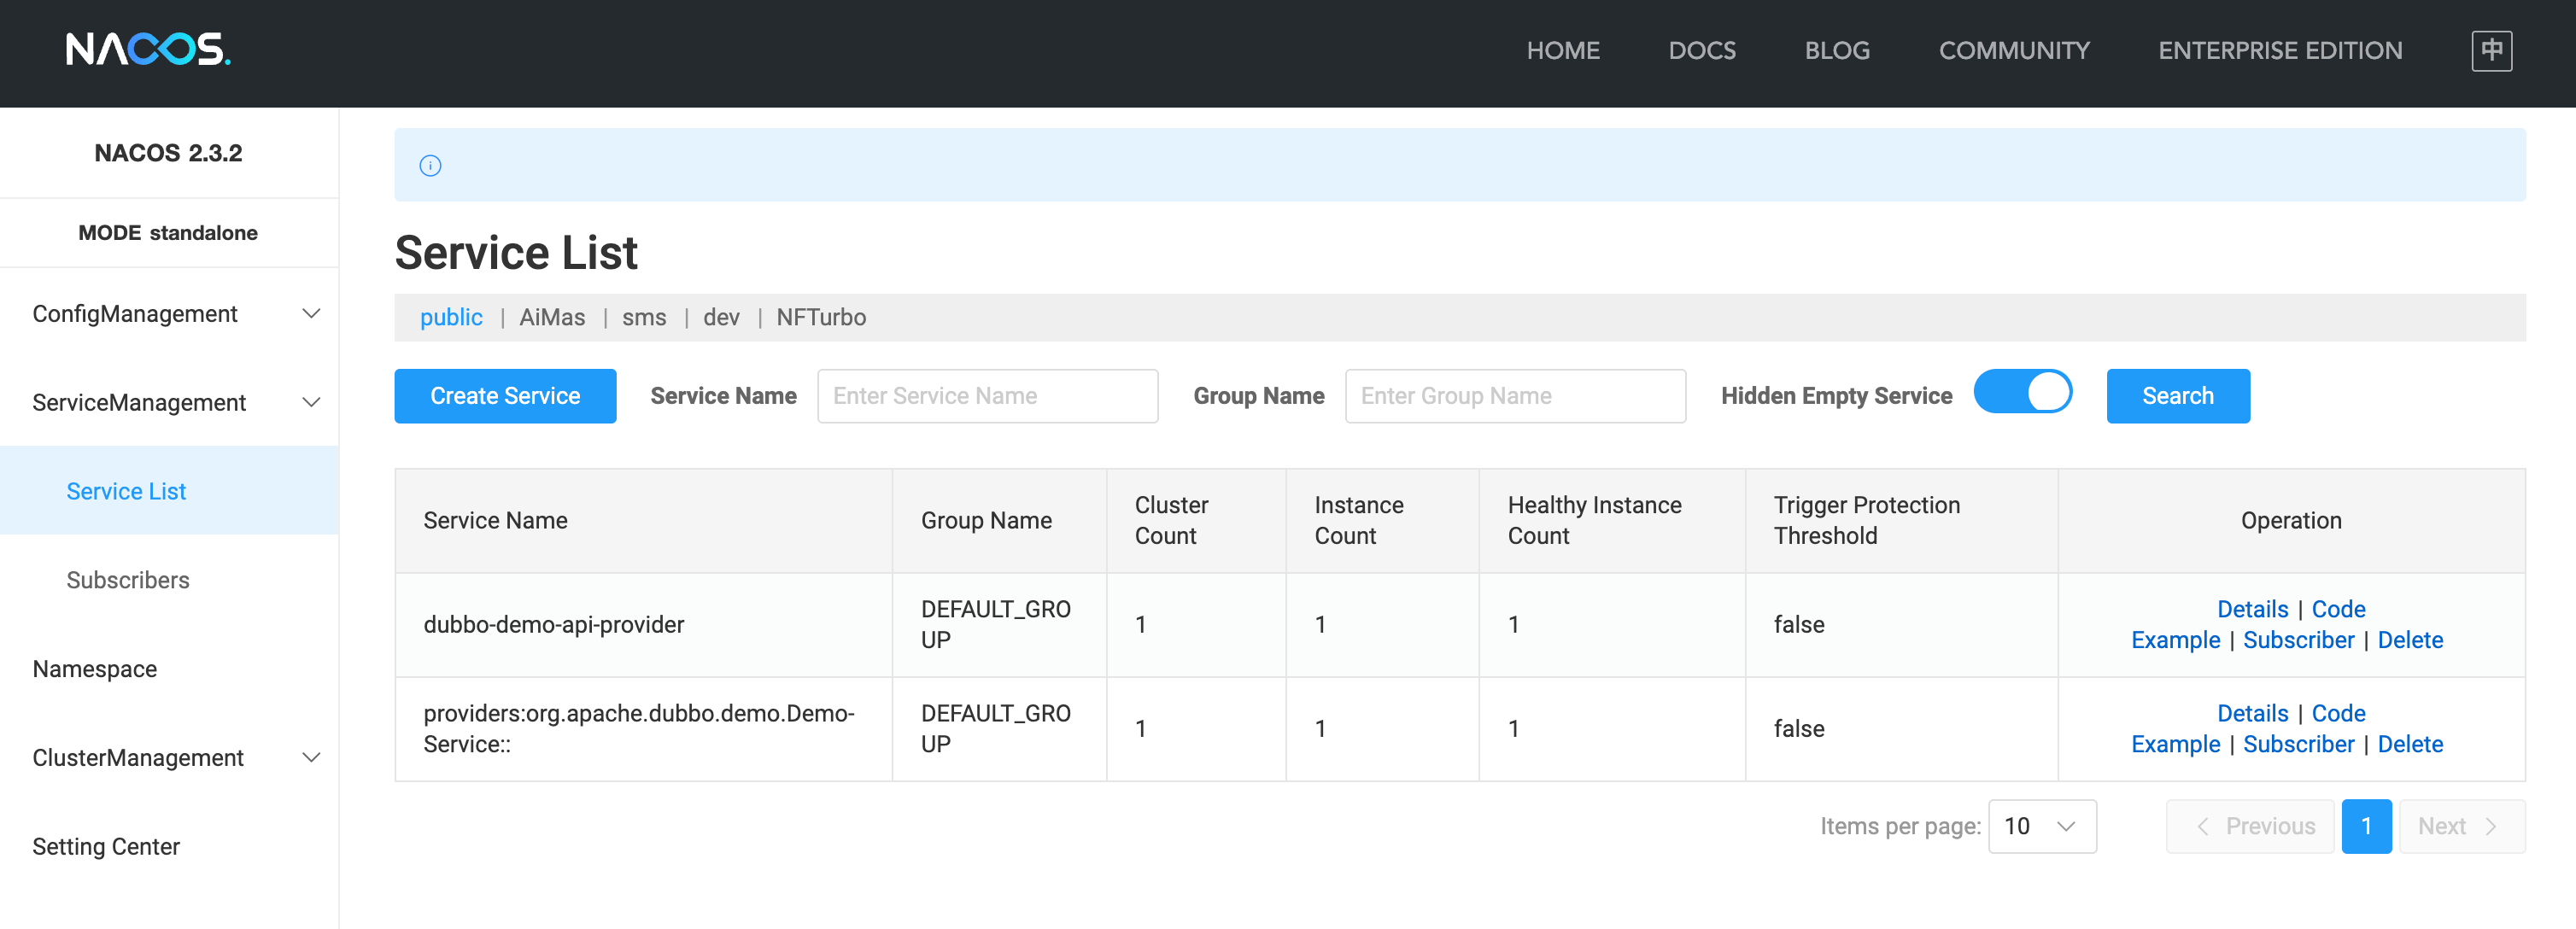
Task: Open the COMMUNITY nav item
Action: pyautogui.click(x=2013, y=50)
